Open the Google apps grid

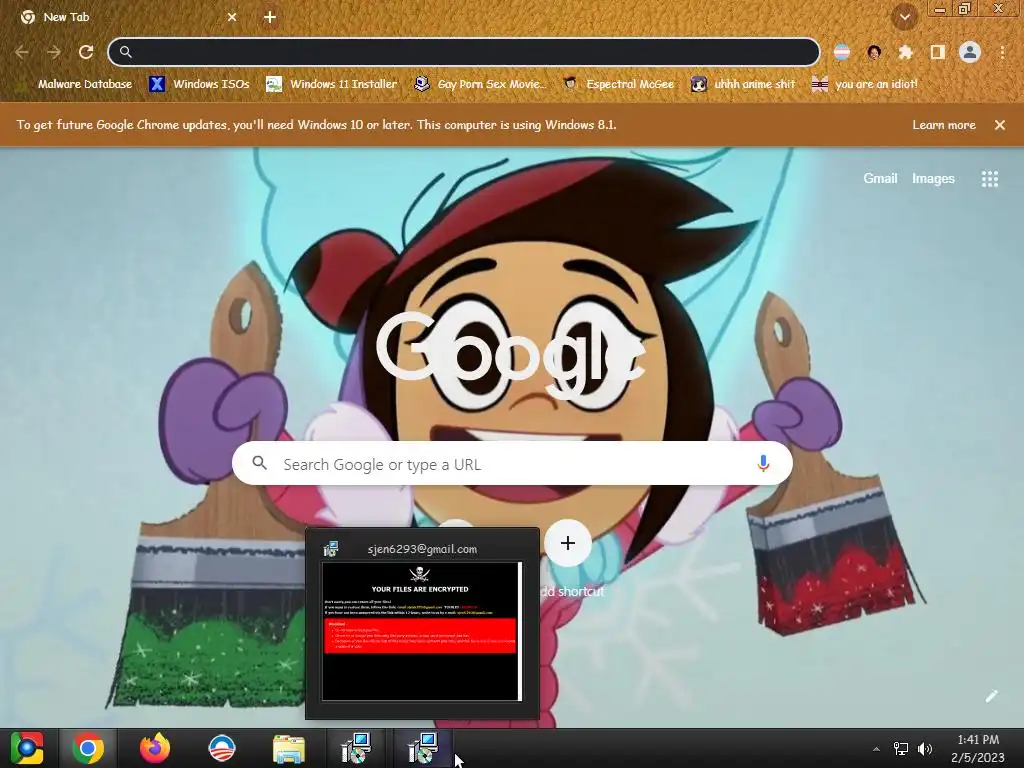990,179
